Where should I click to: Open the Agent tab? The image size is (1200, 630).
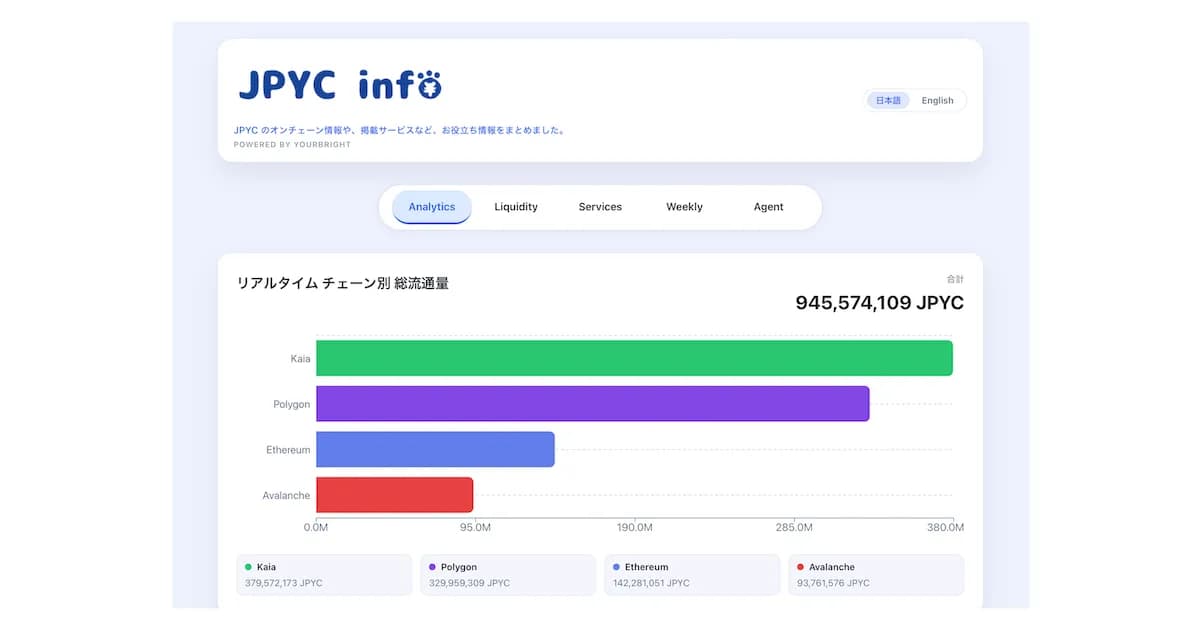(768, 207)
